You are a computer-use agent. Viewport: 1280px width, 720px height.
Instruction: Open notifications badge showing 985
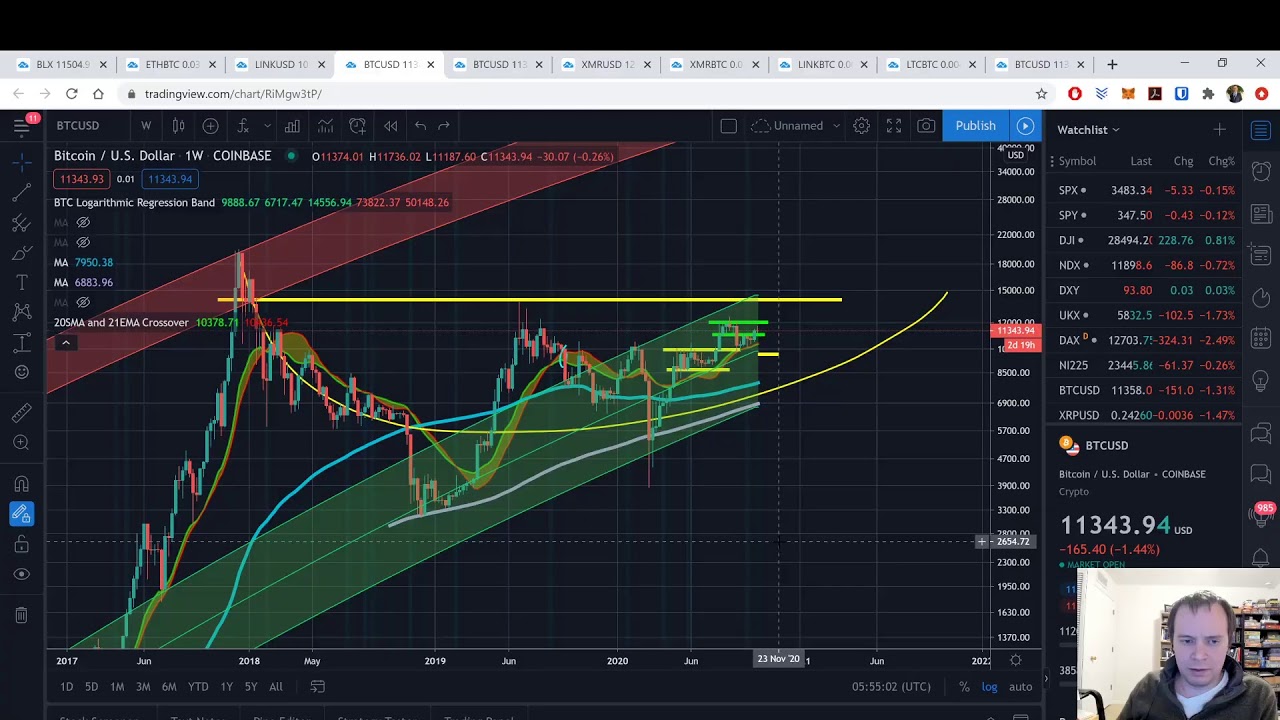click(1263, 514)
